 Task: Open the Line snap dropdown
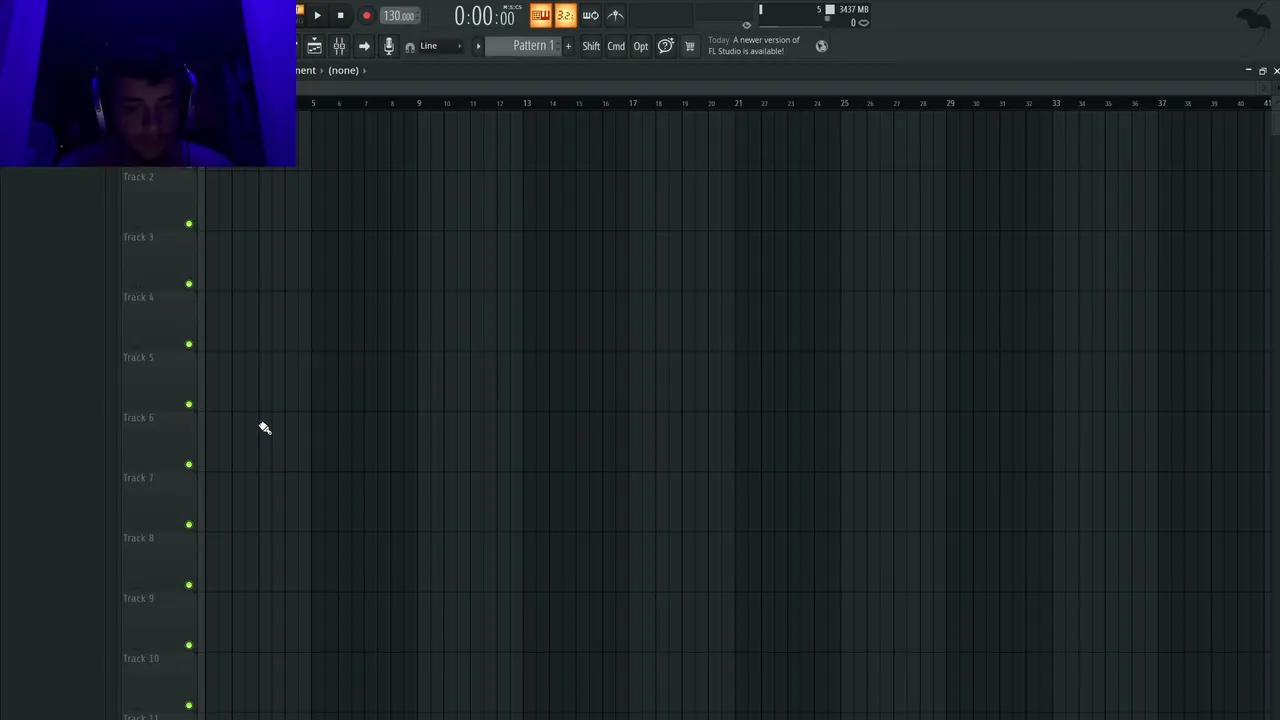coord(440,46)
